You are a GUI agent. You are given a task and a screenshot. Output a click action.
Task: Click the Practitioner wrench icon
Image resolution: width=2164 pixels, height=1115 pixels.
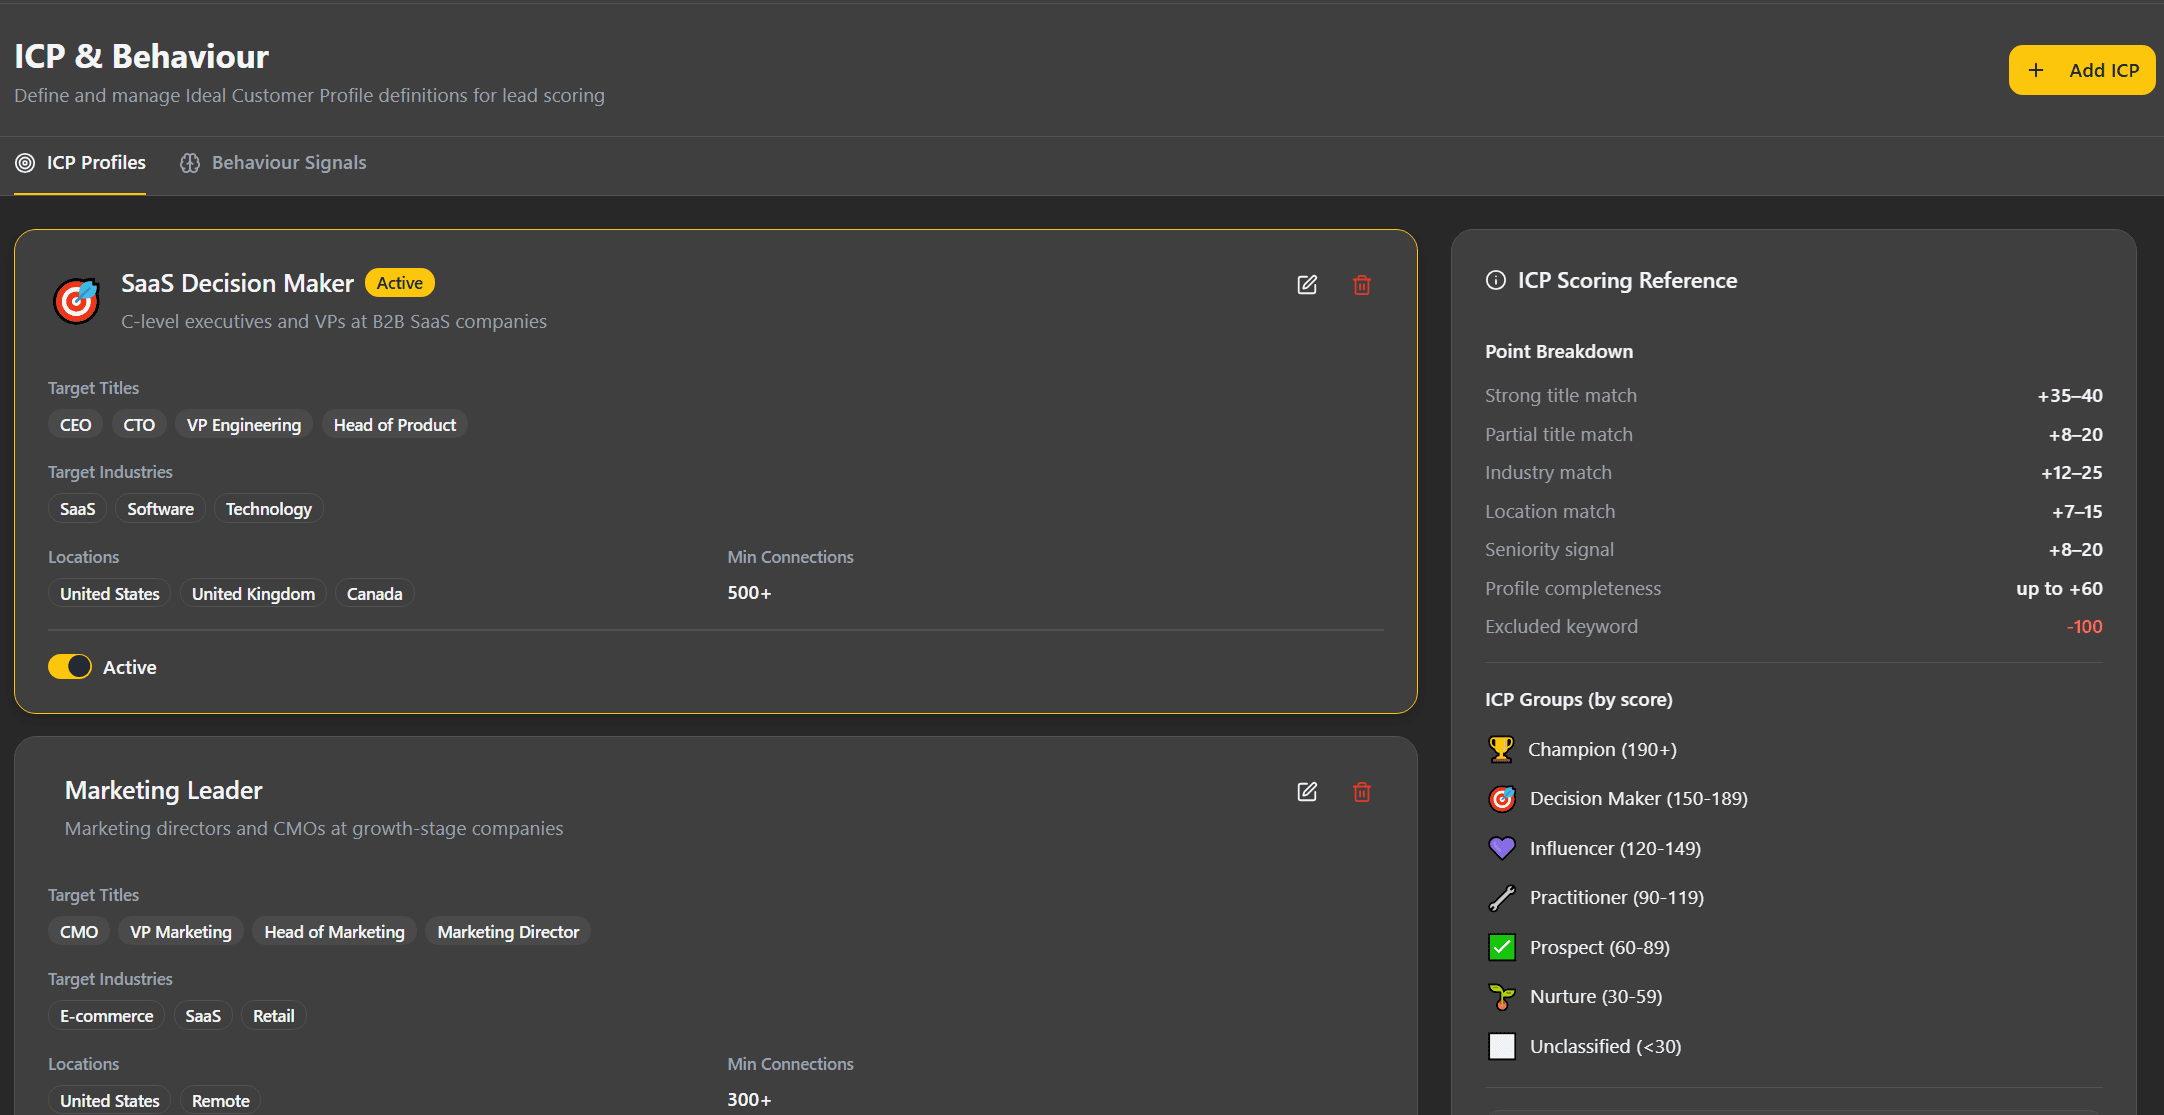point(1502,898)
